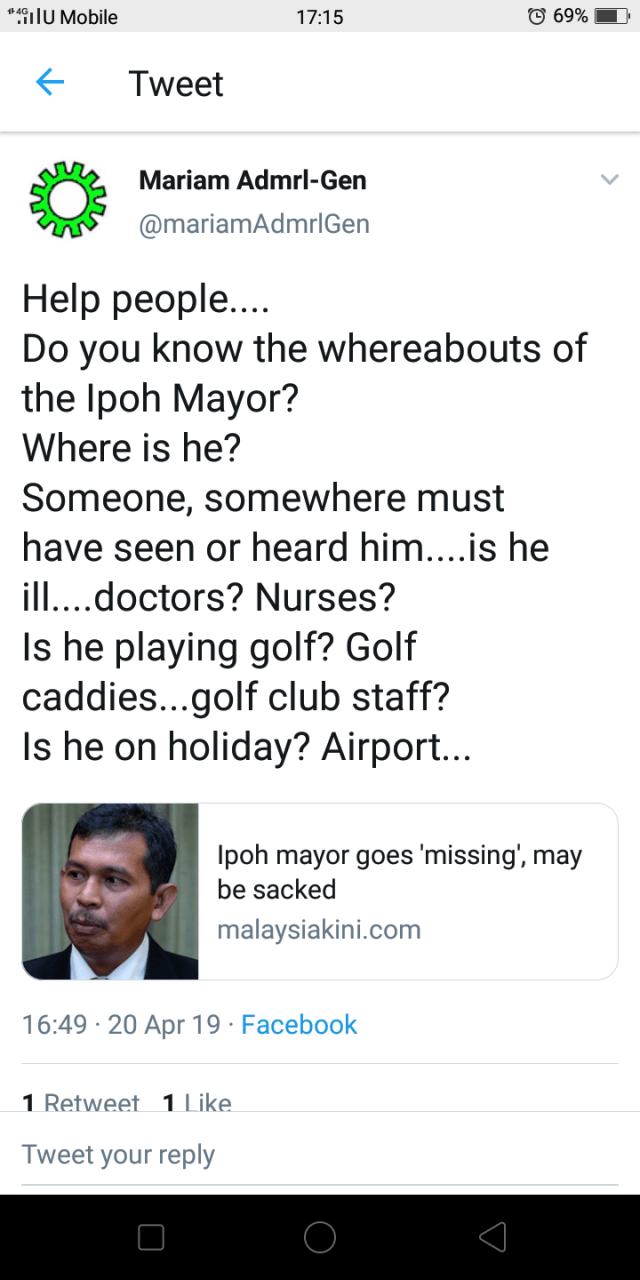Tap the Tweet header title
Image resolution: width=640 pixels, height=1280 pixels.
176,84
